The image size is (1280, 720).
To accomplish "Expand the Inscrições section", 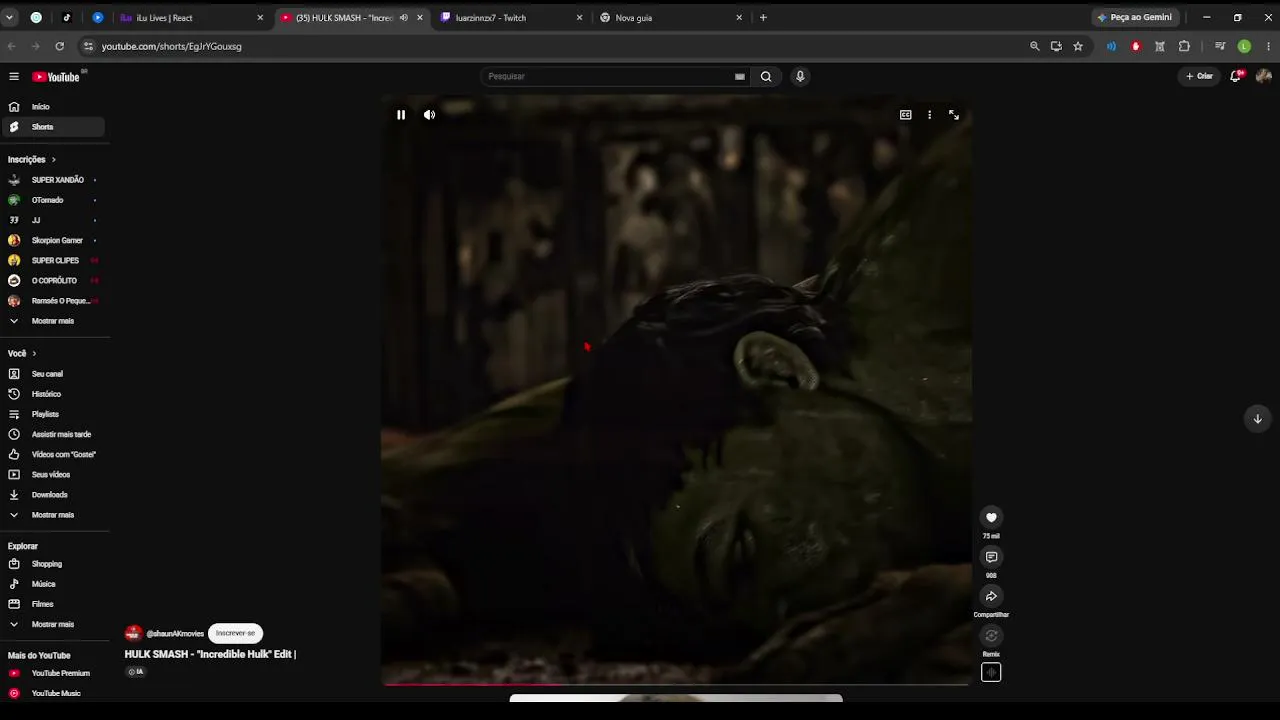I will 32,160.
